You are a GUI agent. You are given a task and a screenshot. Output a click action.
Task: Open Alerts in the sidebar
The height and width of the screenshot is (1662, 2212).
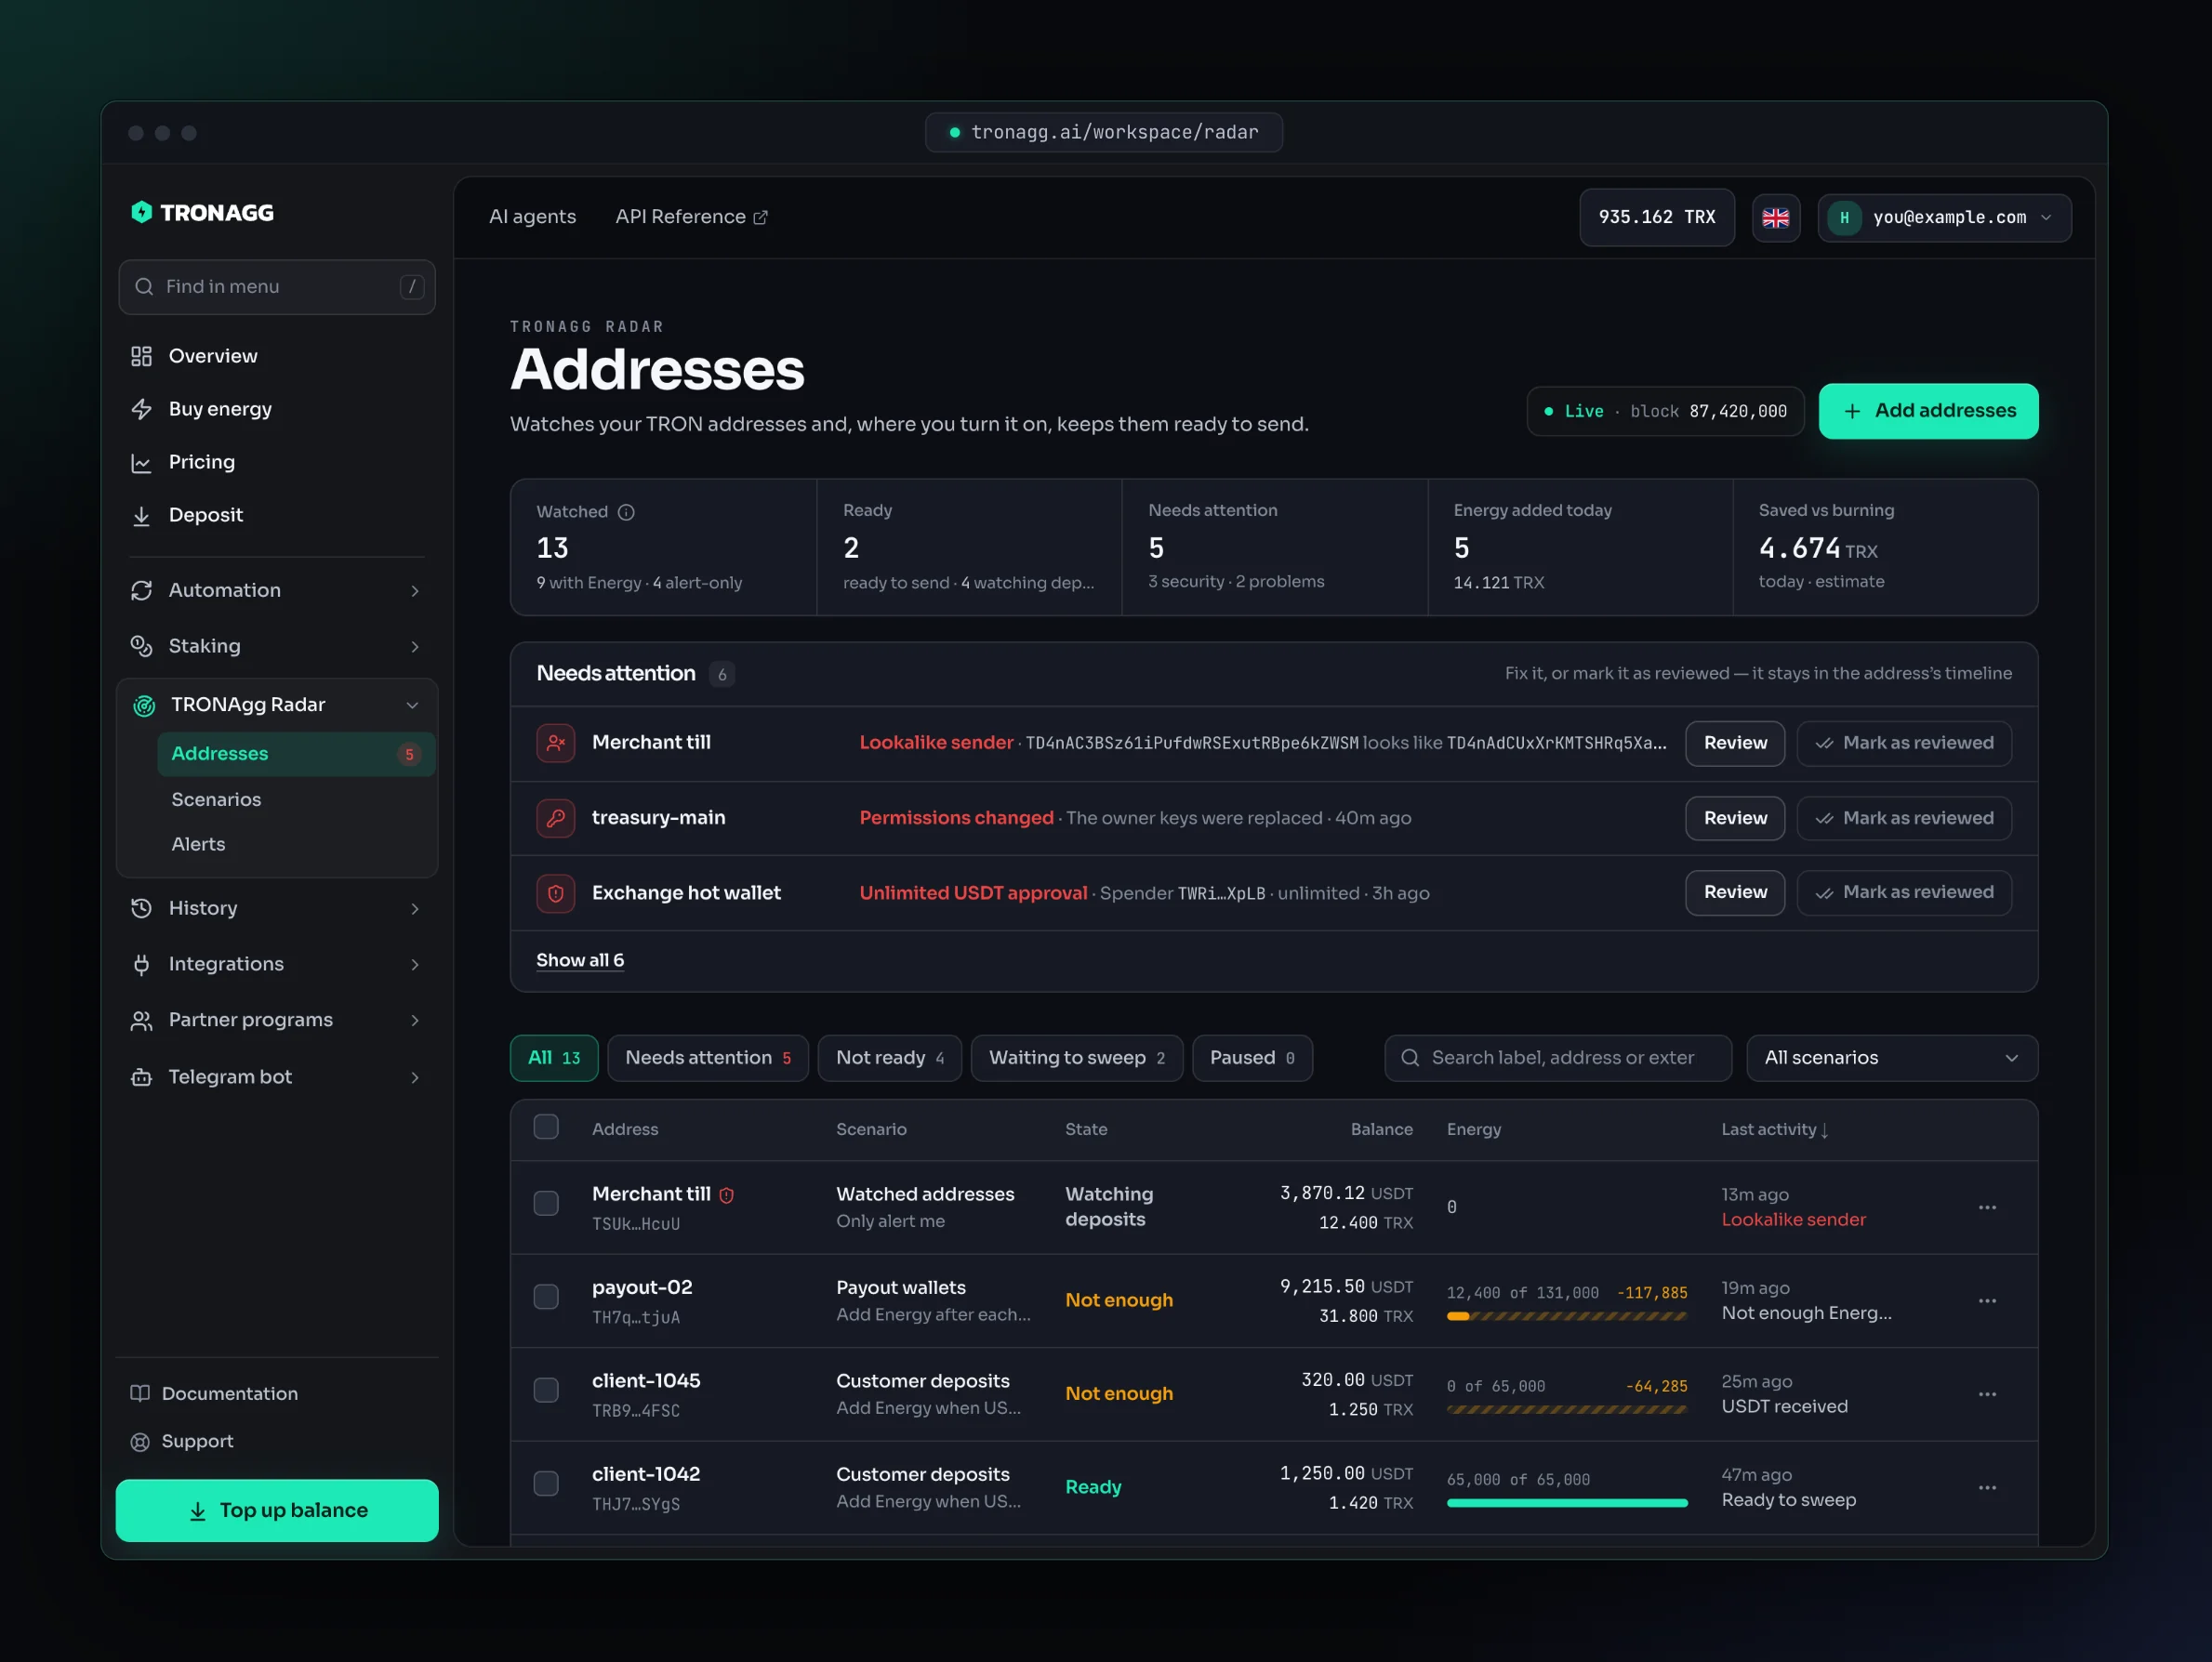pyautogui.click(x=198, y=844)
